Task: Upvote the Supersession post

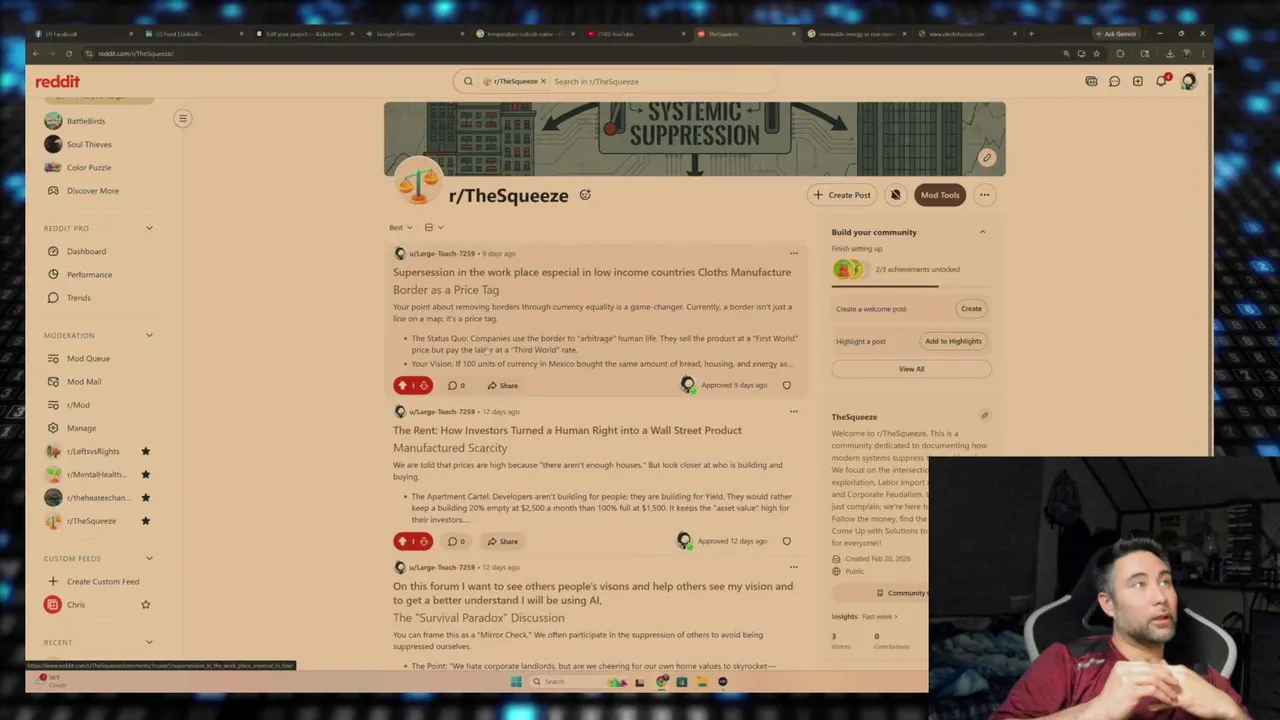Action: pyautogui.click(x=403, y=385)
